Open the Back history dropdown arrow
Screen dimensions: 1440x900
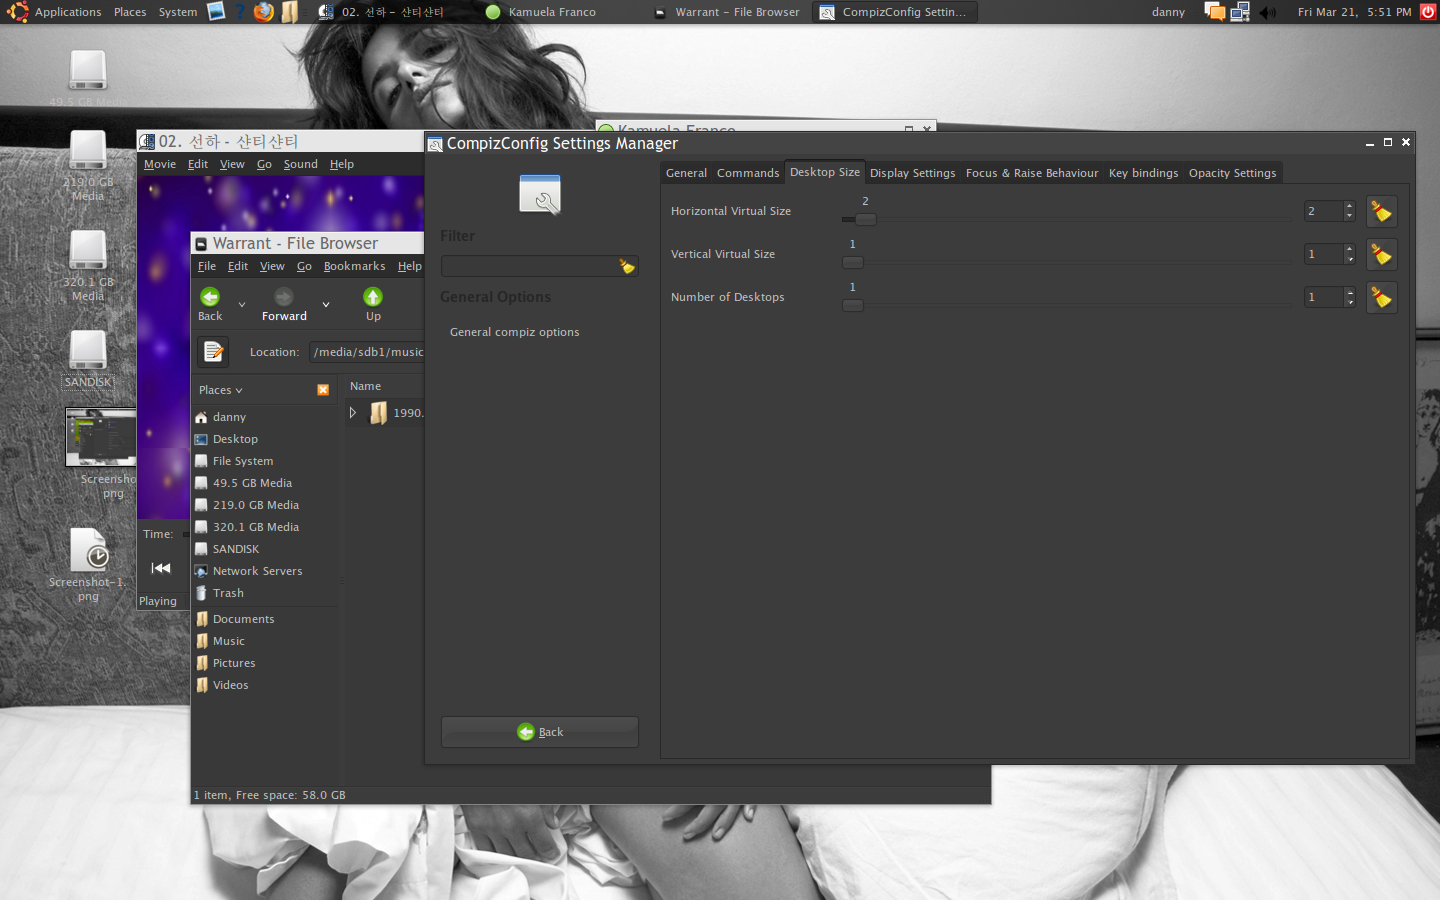pos(242,304)
